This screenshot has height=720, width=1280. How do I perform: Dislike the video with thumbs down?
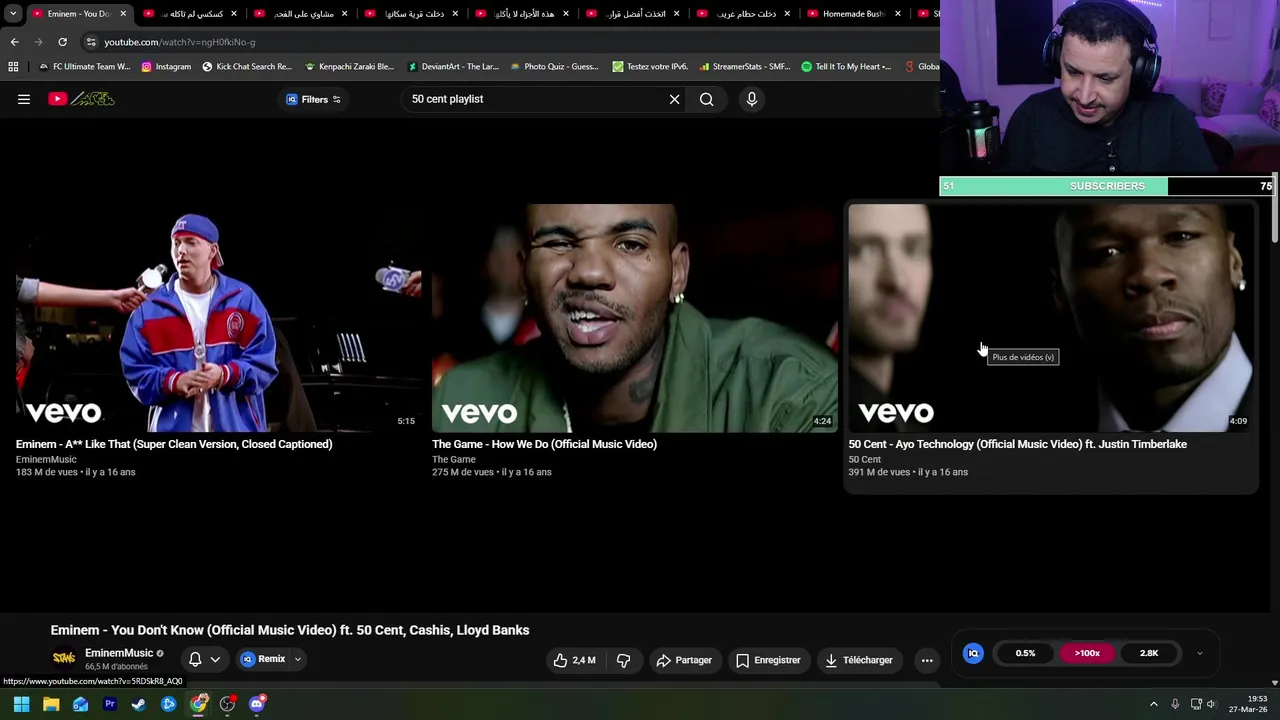[x=623, y=660]
